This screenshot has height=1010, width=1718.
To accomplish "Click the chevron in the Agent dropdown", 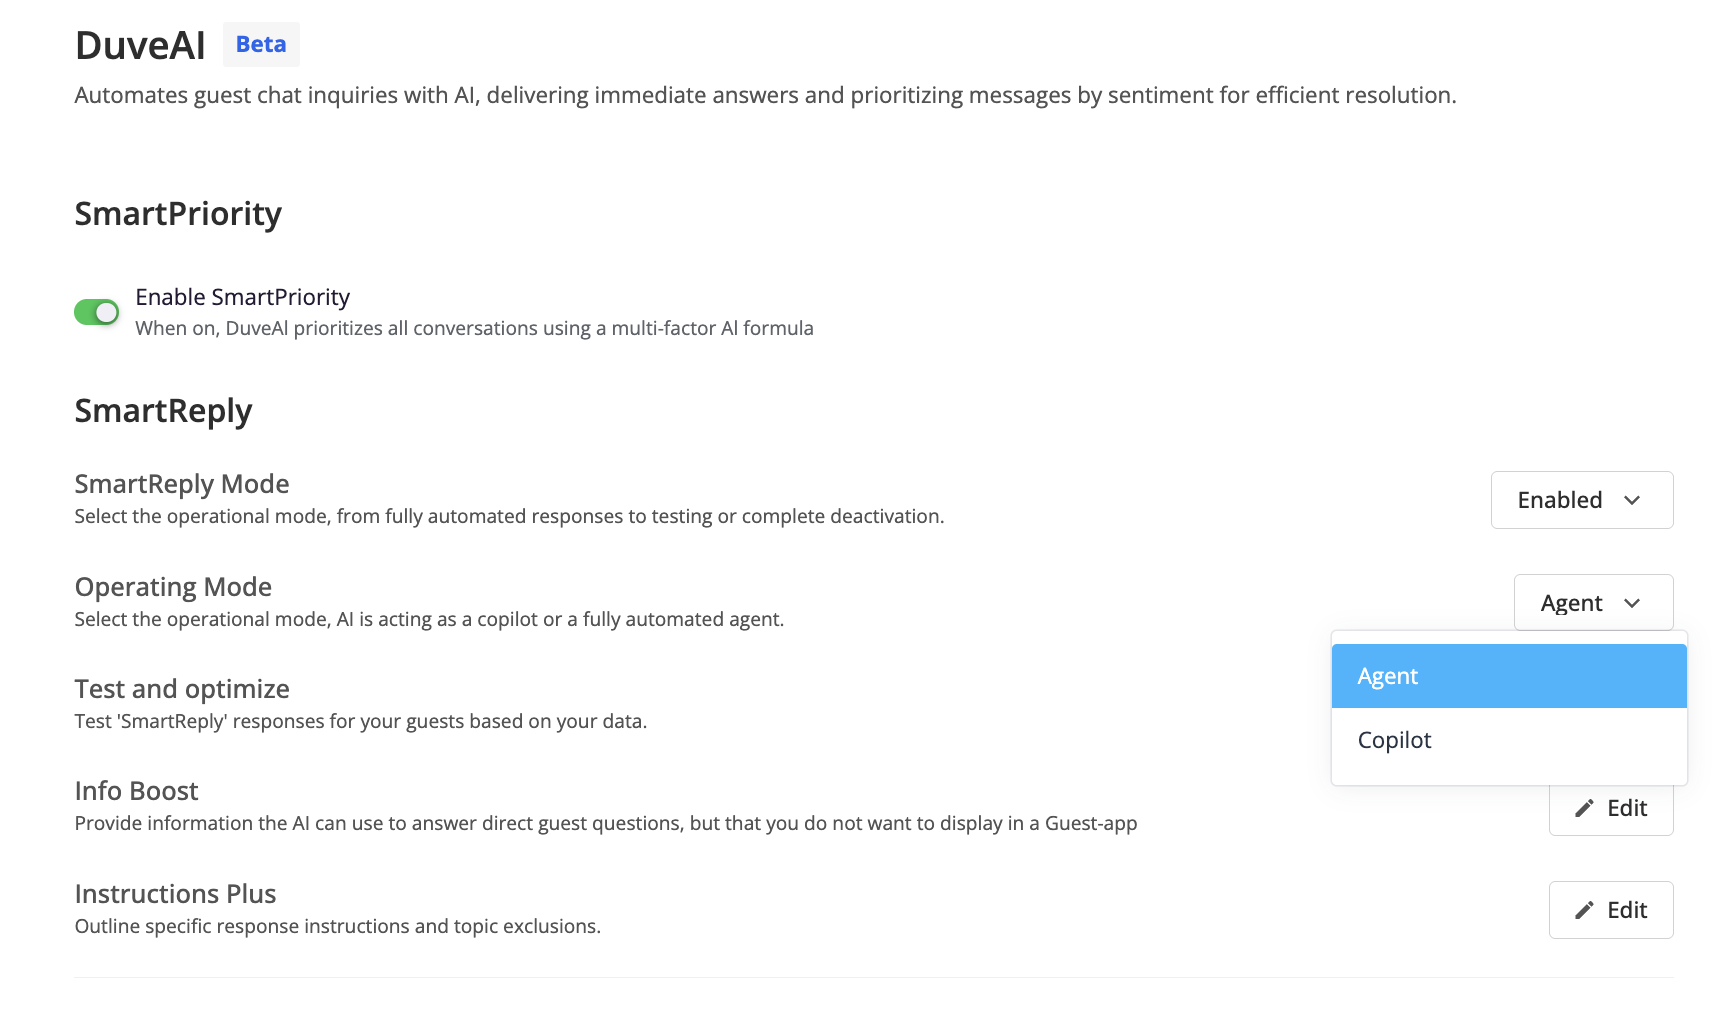I will 1632,603.
